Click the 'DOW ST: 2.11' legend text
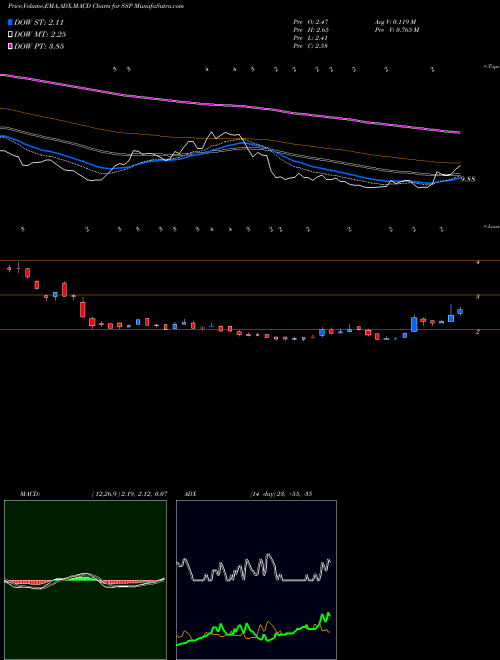This screenshot has height=660, width=500. pyautogui.click(x=39, y=22)
